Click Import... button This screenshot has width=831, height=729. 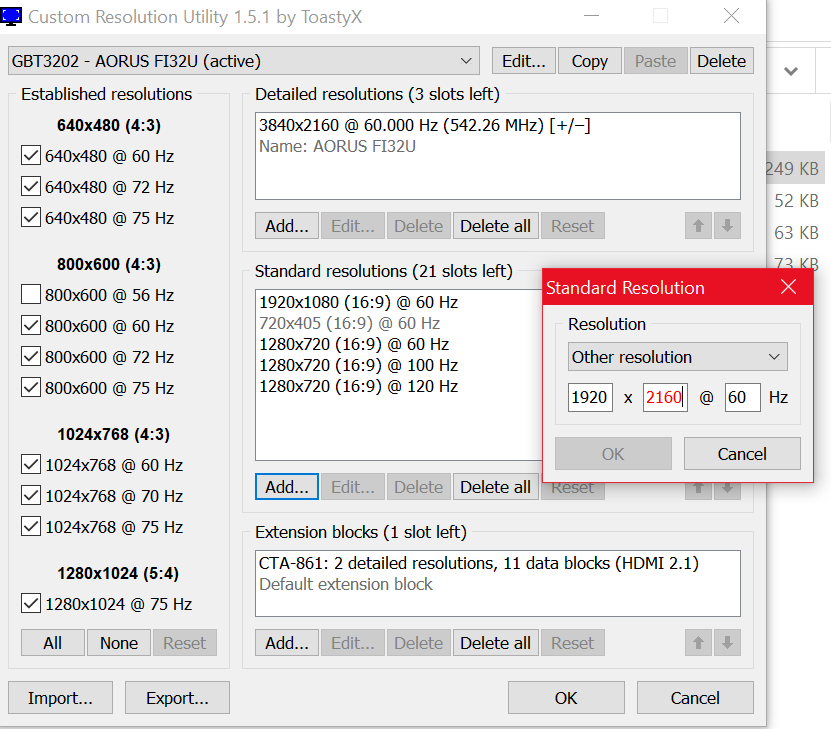60,698
